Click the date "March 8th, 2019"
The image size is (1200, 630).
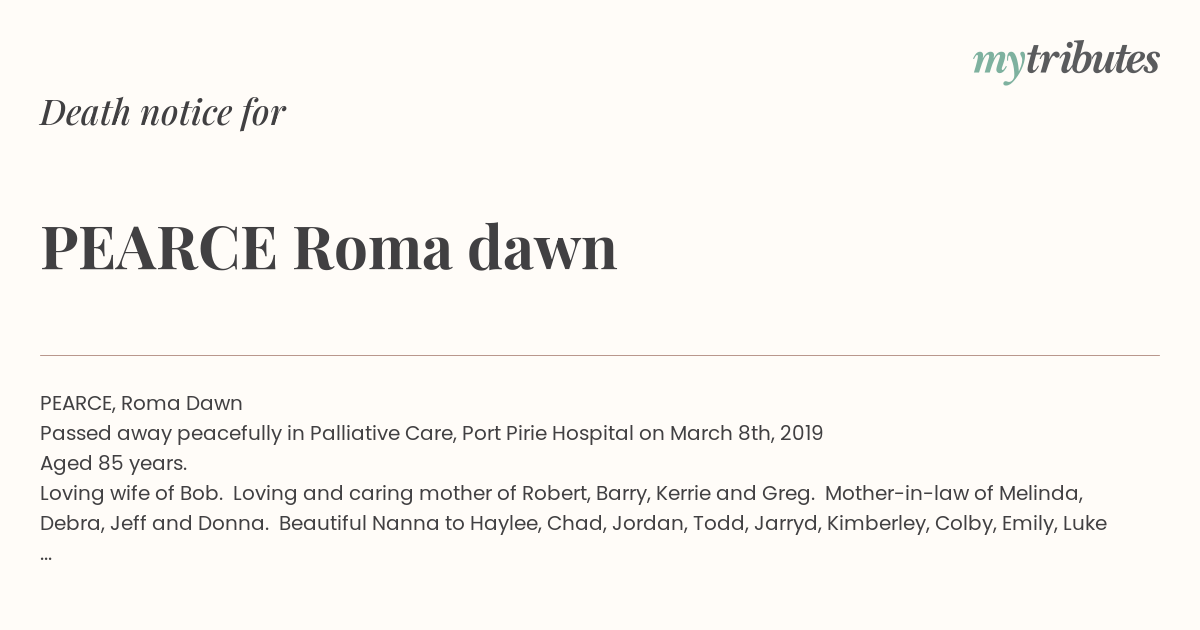click(x=746, y=433)
